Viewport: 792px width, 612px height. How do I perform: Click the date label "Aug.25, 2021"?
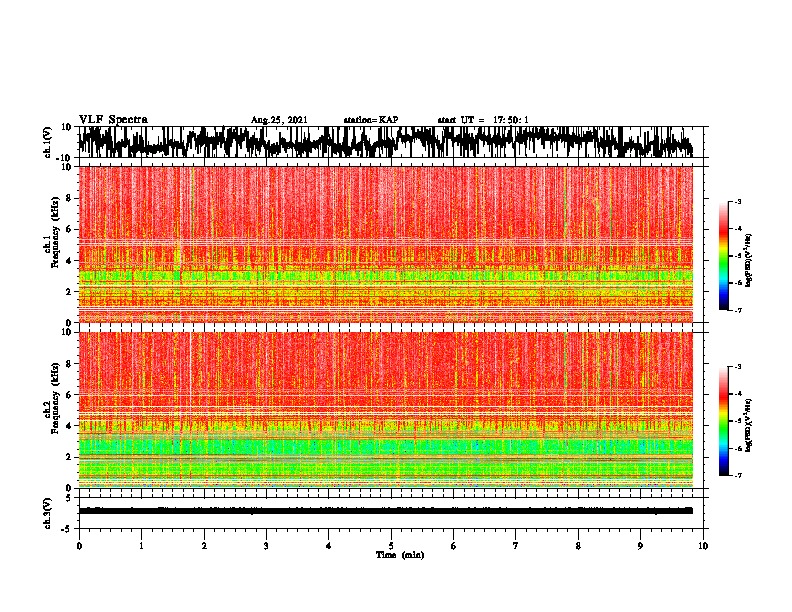coord(279,120)
